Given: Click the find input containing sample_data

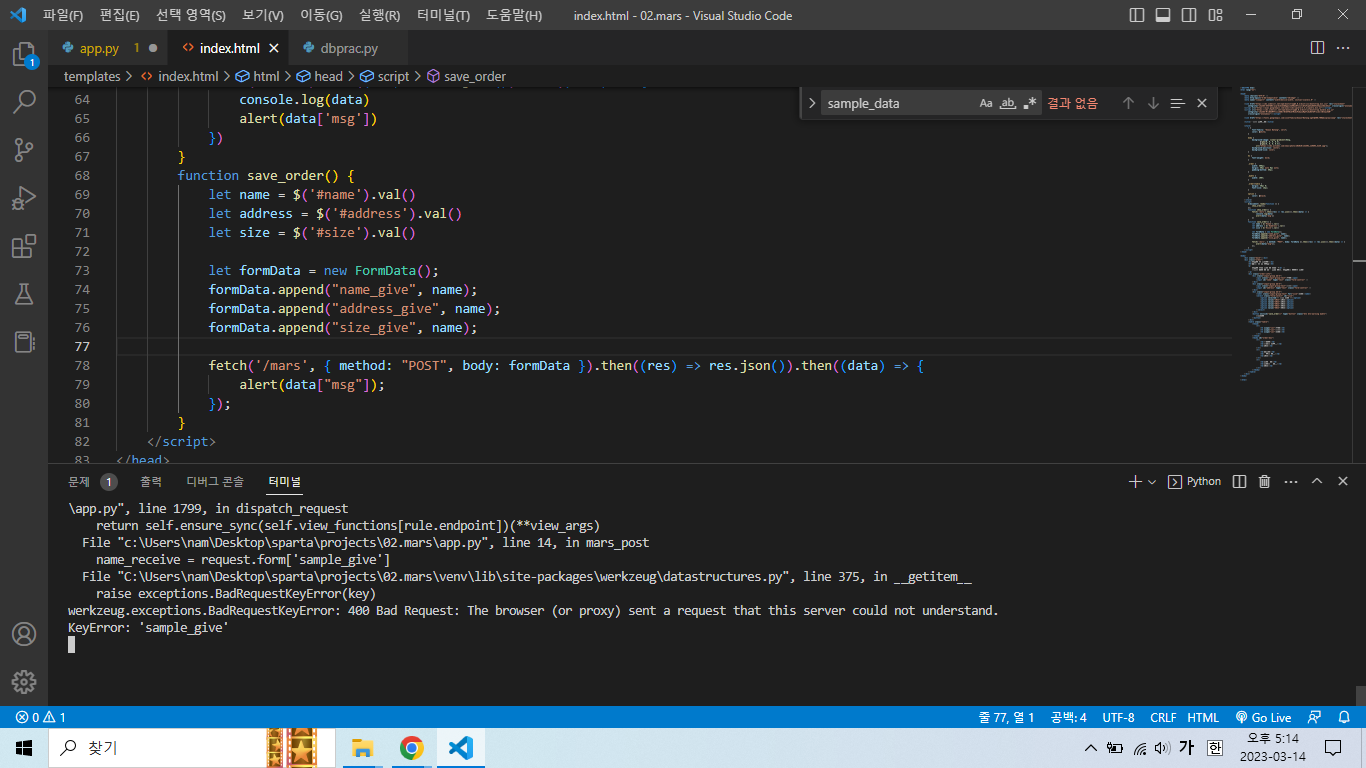Looking at the screenshot, I should tap(898, 103).
